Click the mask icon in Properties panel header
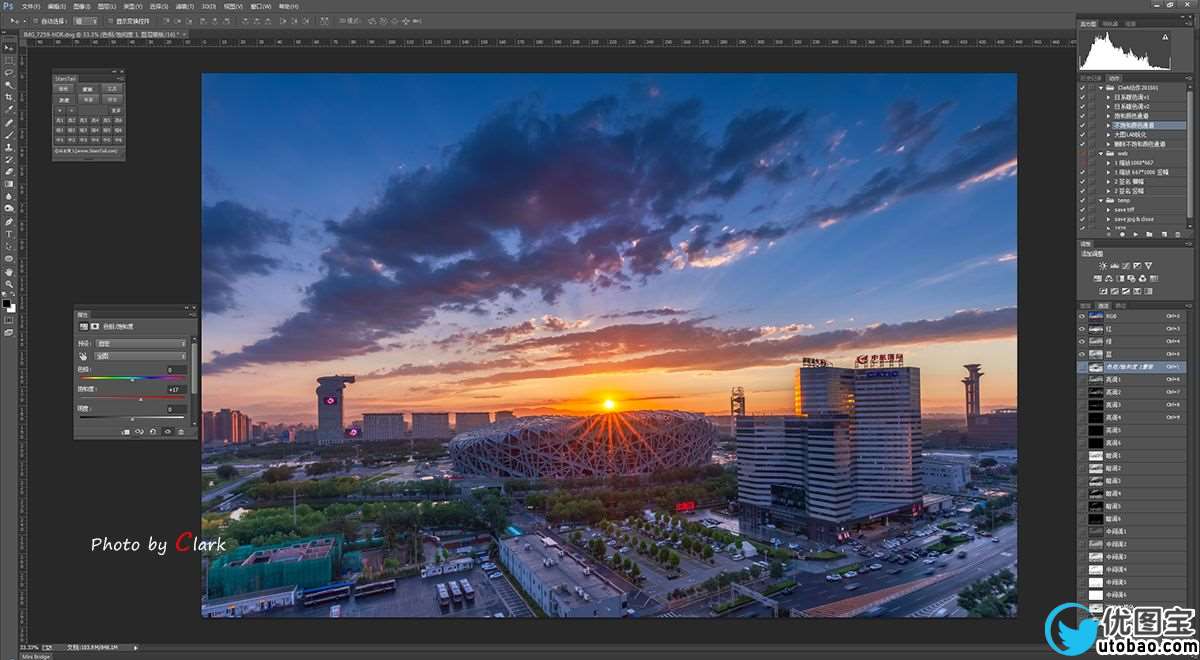The height and width of the screenshot is (660, 1200). (94, 326)
